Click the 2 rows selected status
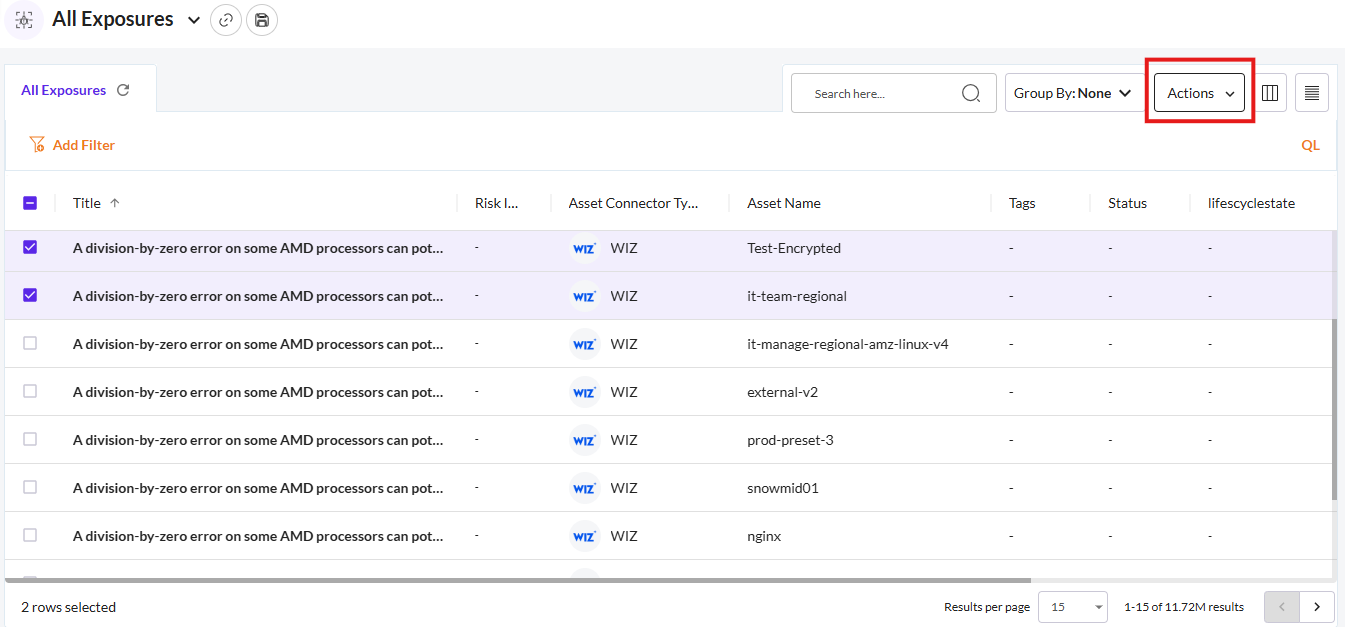This screenshot has height=627, width=1345. click(x=68, y=607)
